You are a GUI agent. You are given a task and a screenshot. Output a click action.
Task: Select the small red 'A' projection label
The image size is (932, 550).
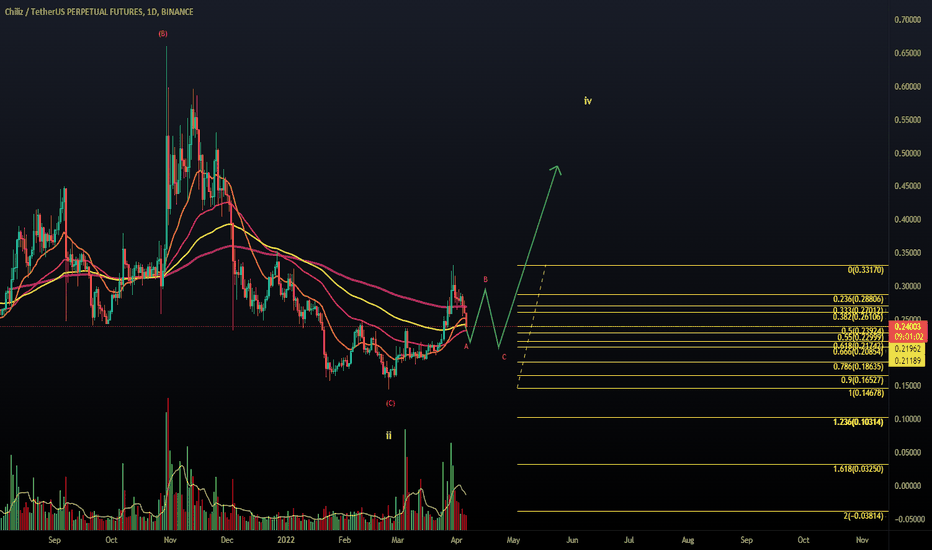(x=466, y=346)
